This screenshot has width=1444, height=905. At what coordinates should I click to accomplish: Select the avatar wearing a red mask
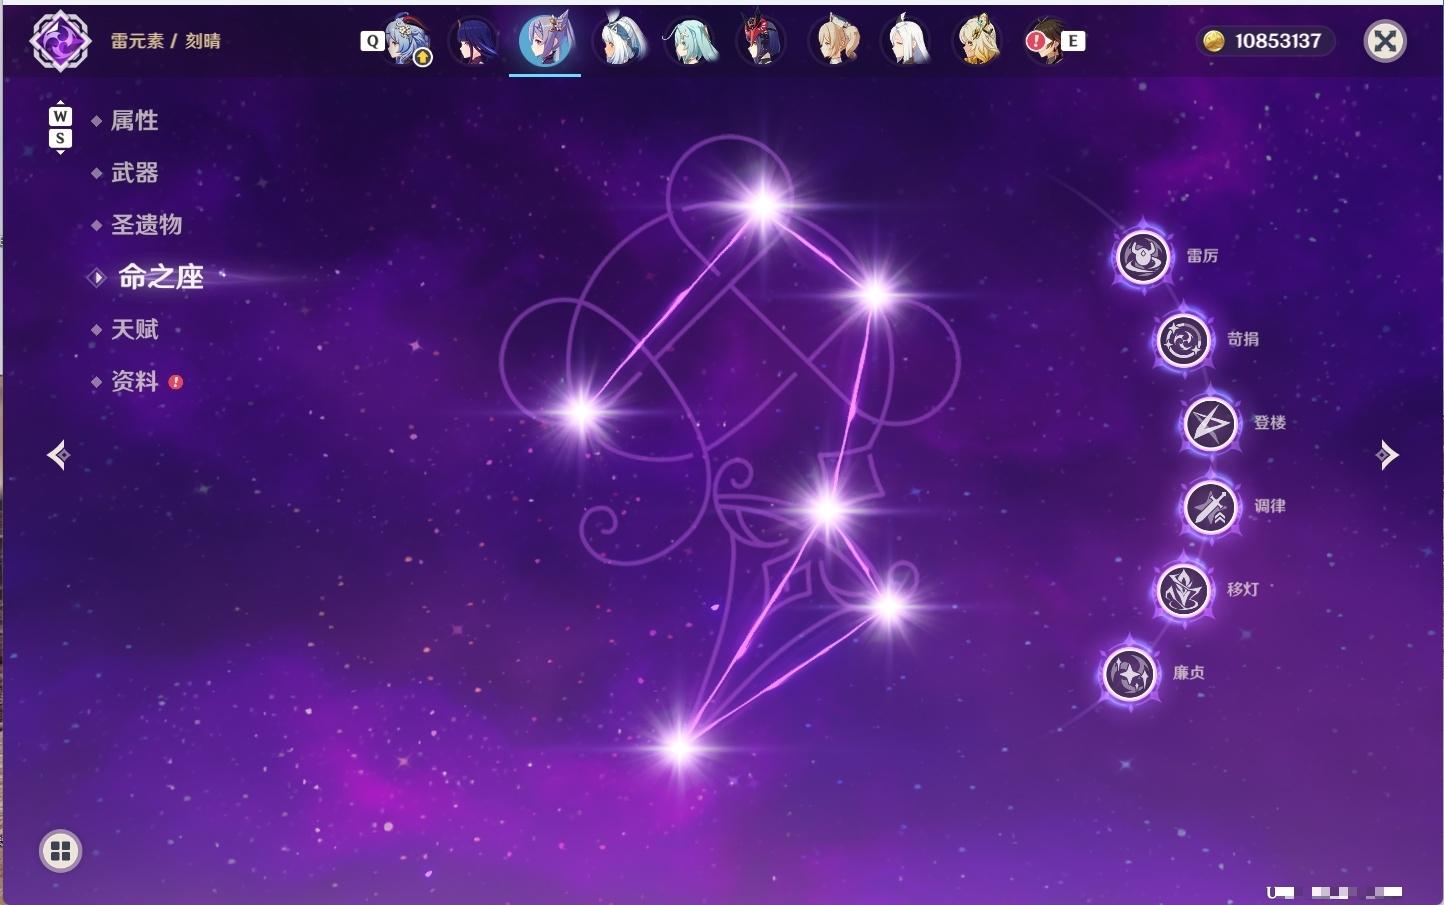pos(762,41)
